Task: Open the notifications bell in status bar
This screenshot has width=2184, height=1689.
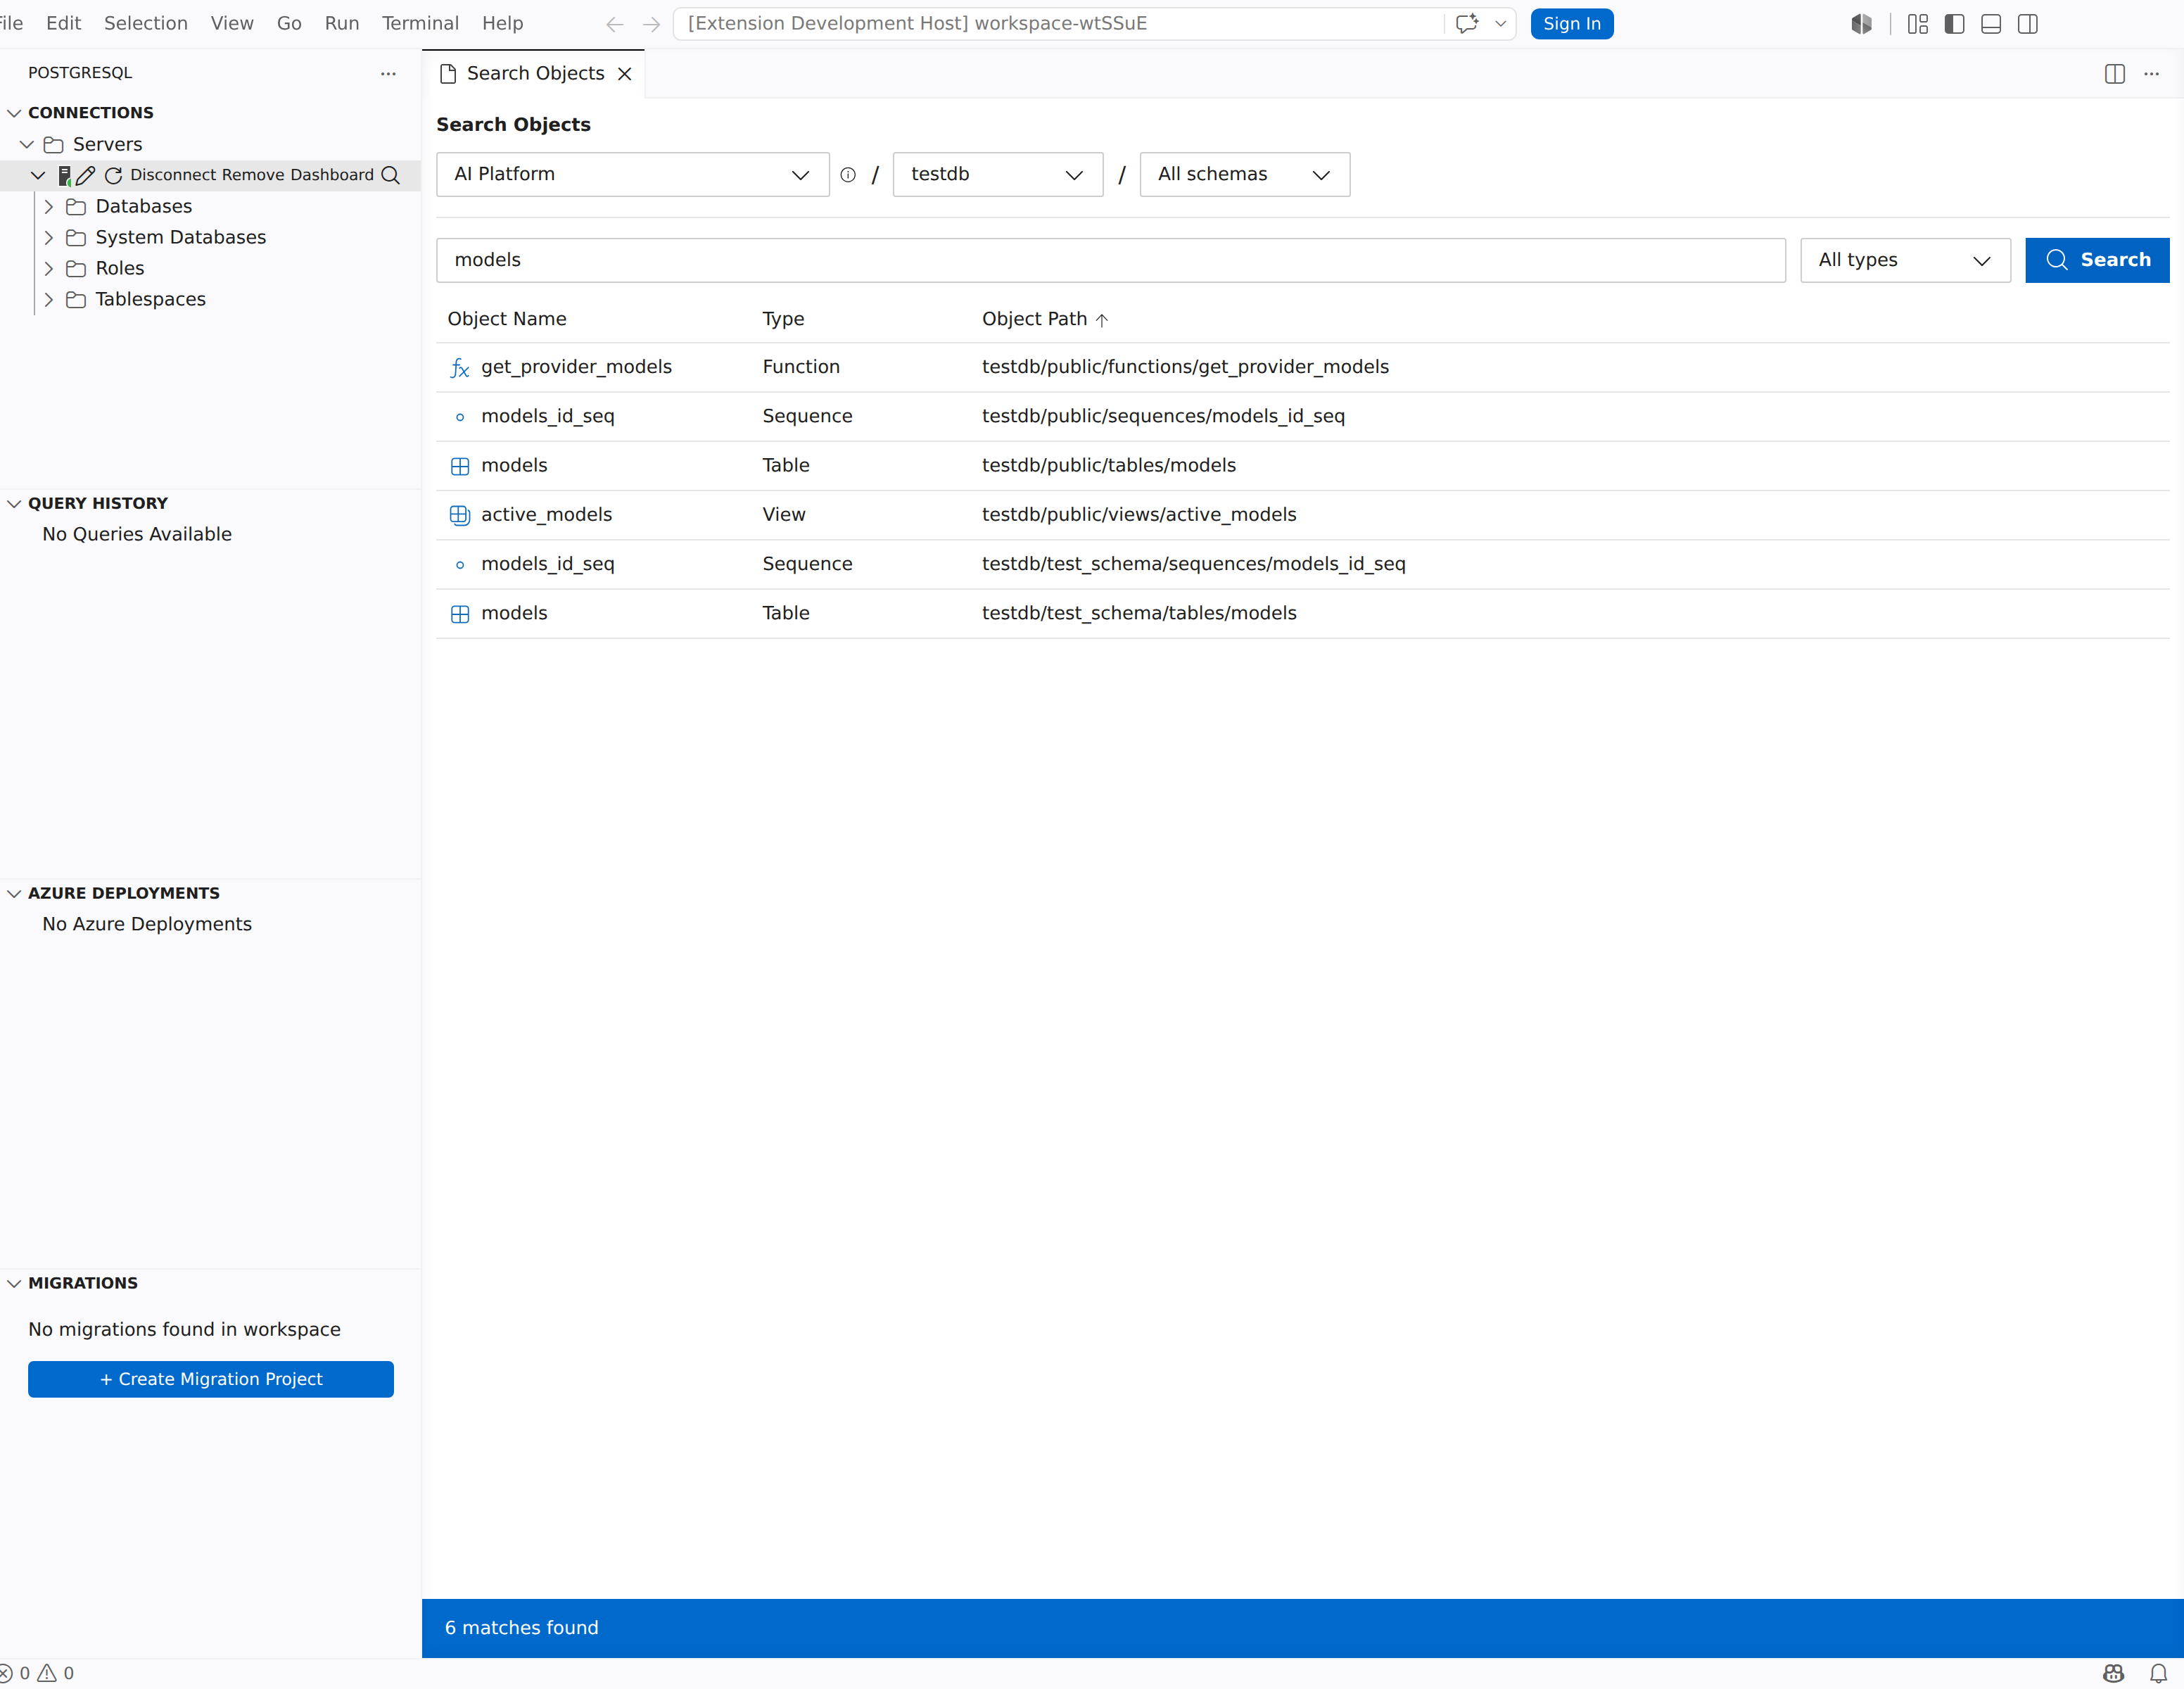Action: pyautogui.click(x=2158, y=1673)
